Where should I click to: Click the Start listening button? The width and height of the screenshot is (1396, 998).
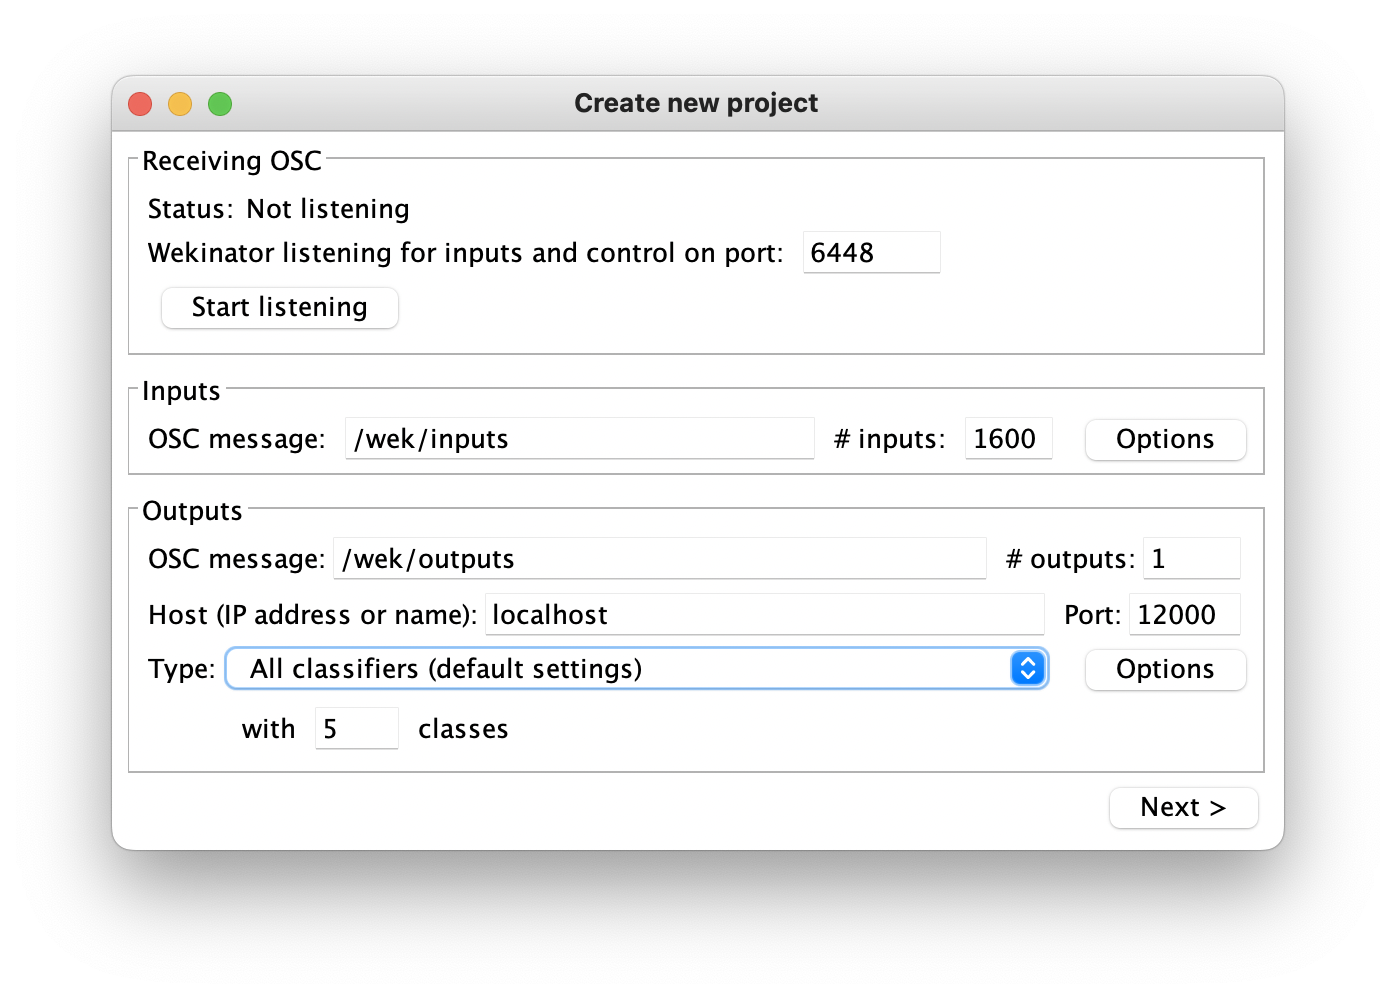point(279,307)
